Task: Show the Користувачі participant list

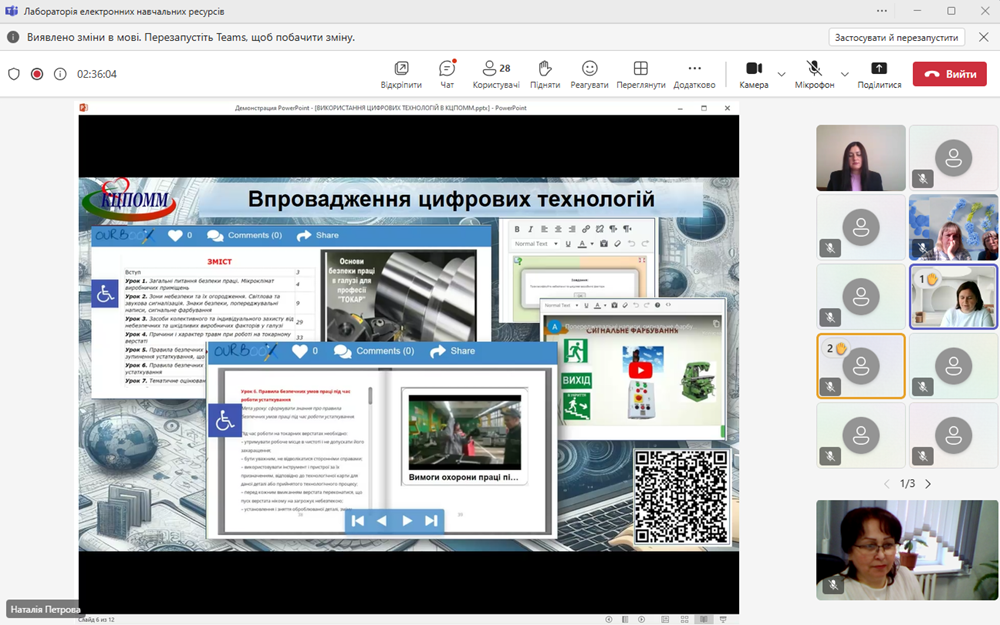Action: click(x=495, y=72)
